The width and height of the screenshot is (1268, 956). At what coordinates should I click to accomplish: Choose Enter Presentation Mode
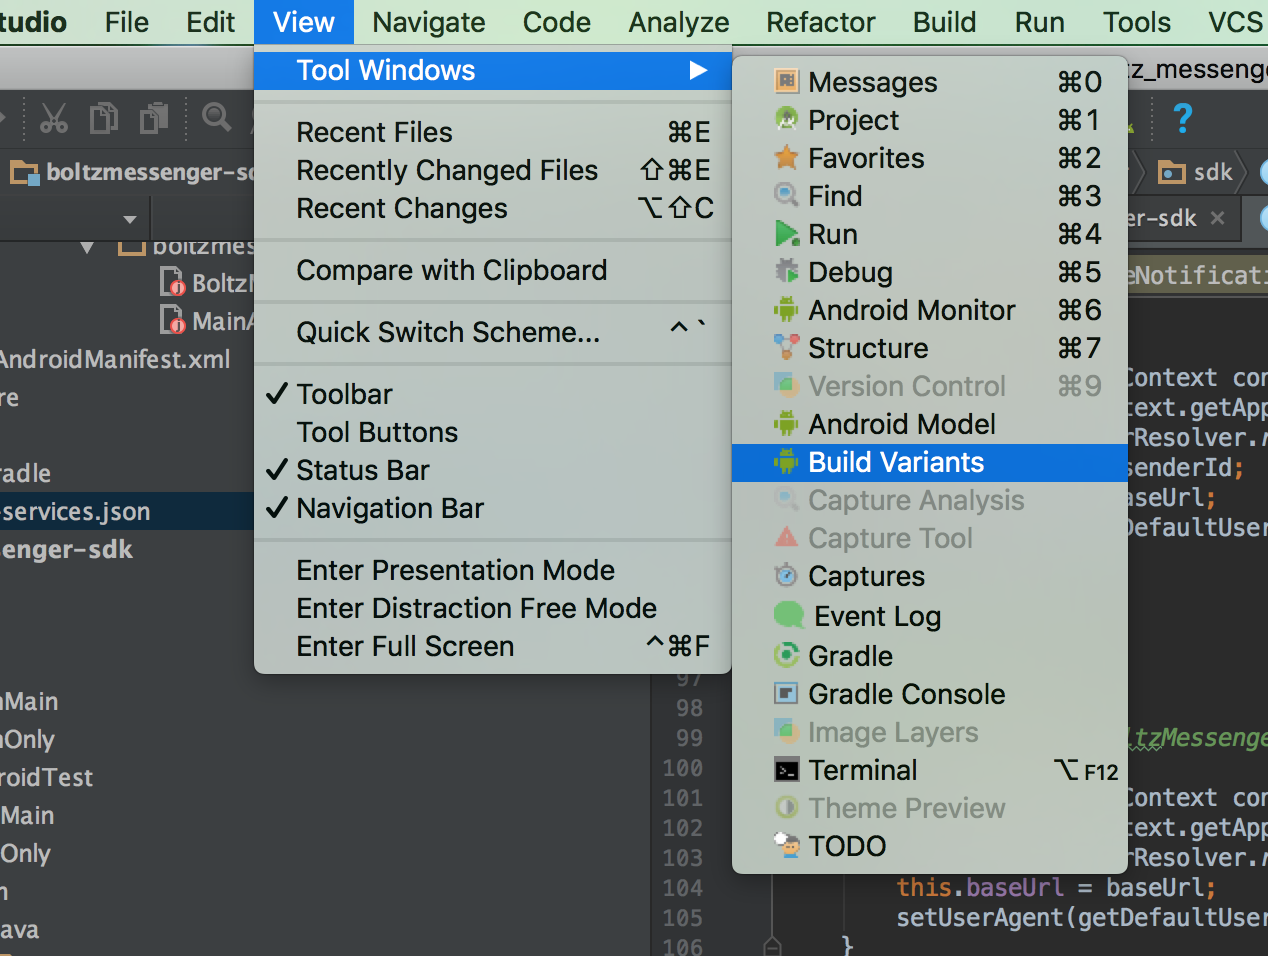(x=493, y=570)
